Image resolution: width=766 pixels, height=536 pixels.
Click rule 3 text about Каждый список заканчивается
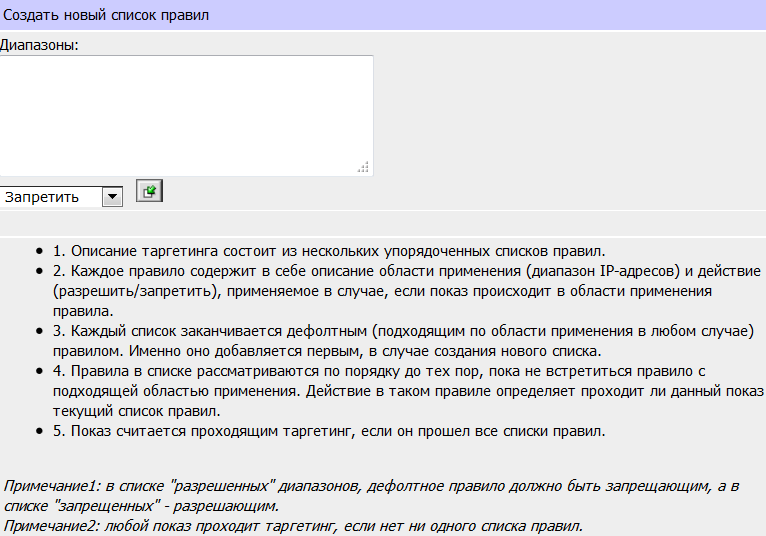[x=404, y=341]
